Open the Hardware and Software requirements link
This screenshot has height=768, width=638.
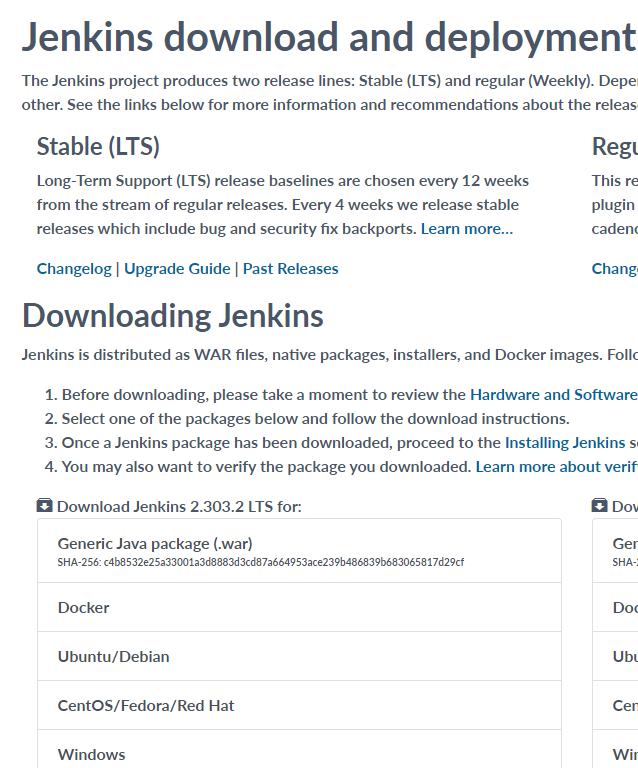point(554,395)
